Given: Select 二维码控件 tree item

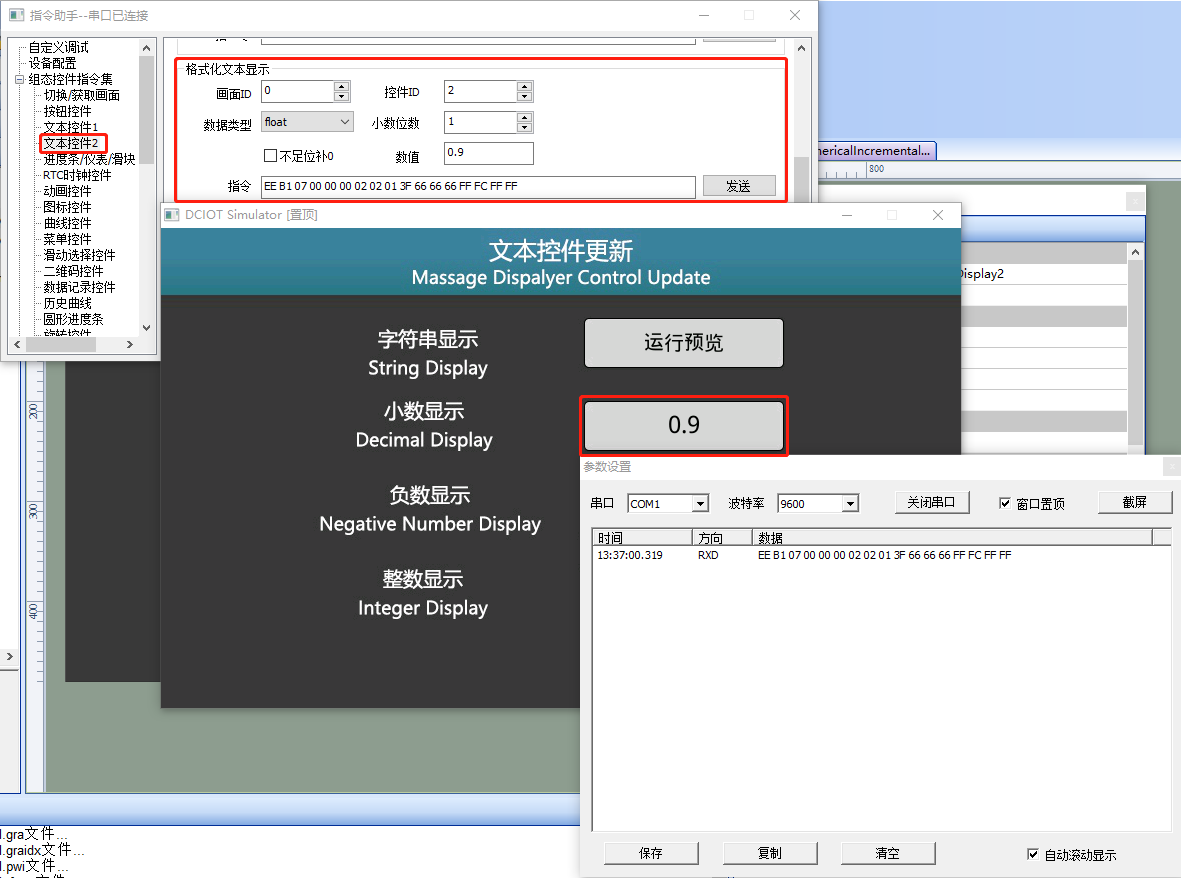Looking at the screenshot, I should [x=73, y=271].
